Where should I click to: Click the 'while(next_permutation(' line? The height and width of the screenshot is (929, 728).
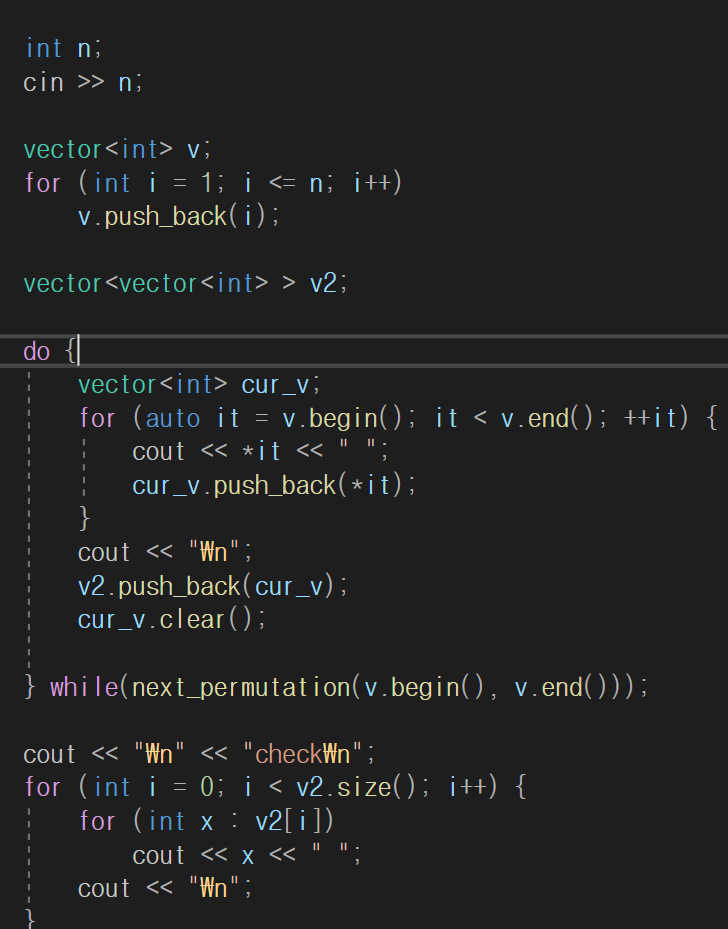(x=336, y=688)
